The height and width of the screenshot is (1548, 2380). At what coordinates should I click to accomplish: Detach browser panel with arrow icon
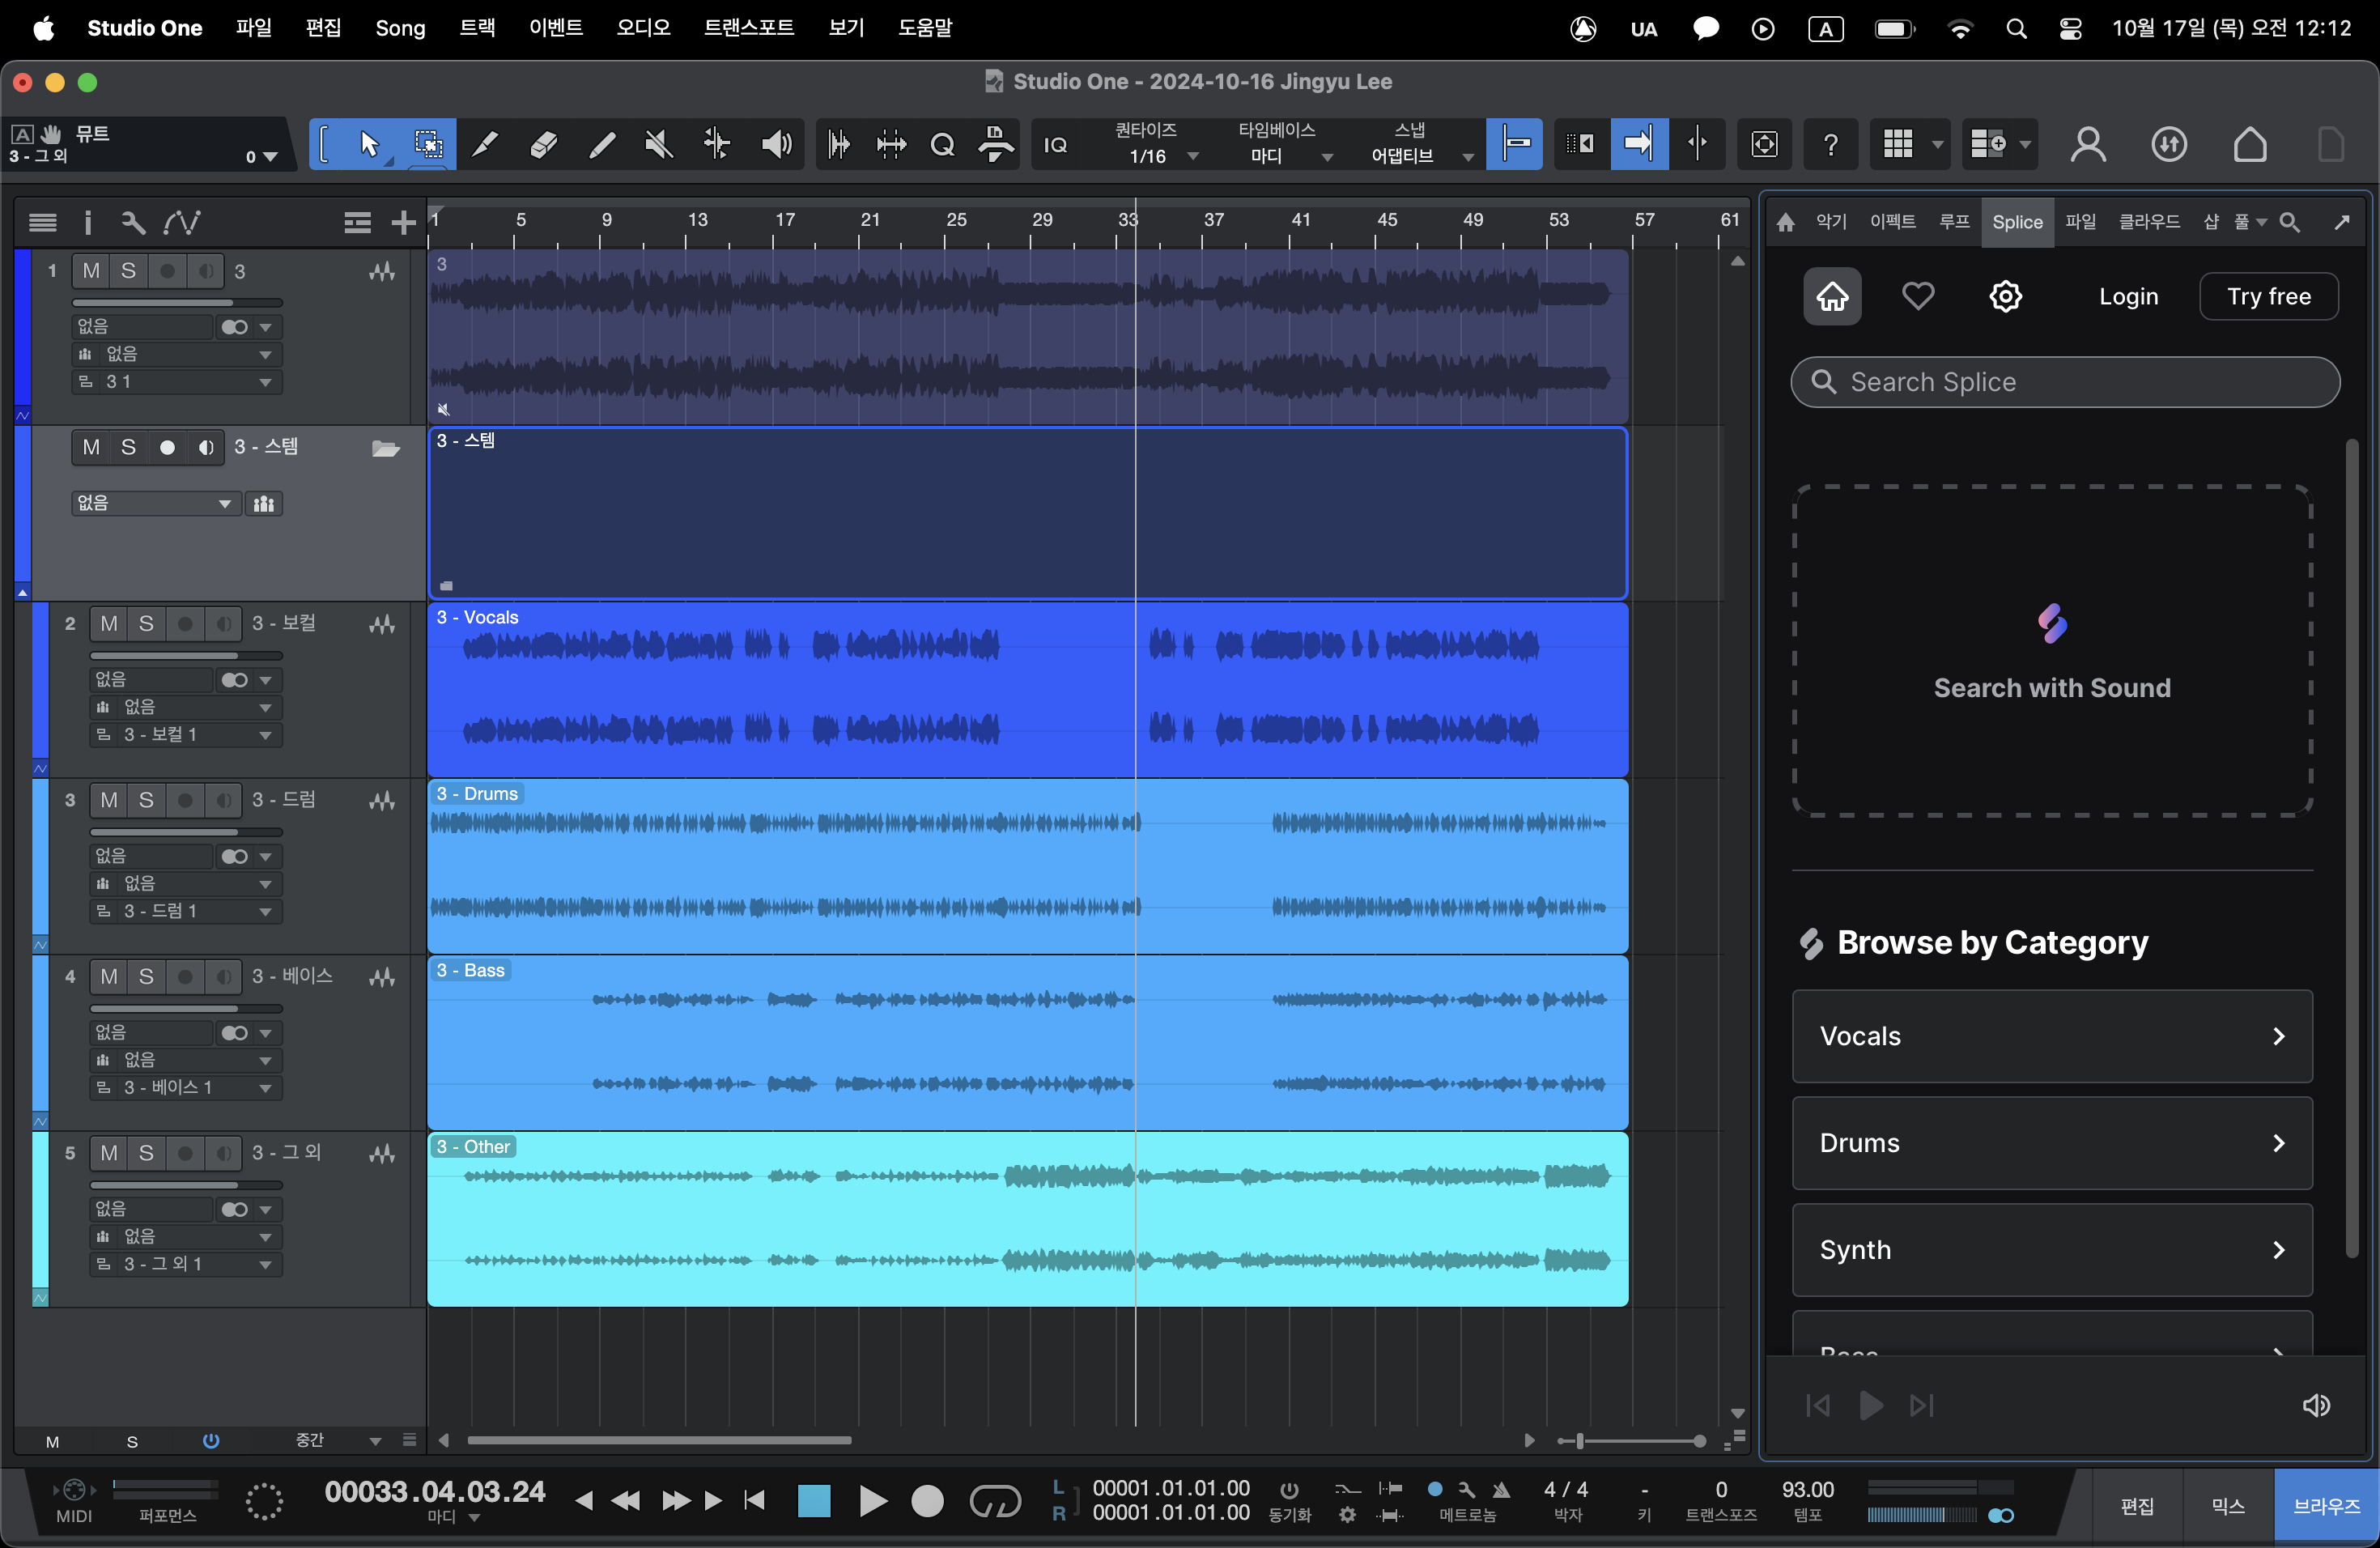pyautogui.click(x=2342, y=222)
